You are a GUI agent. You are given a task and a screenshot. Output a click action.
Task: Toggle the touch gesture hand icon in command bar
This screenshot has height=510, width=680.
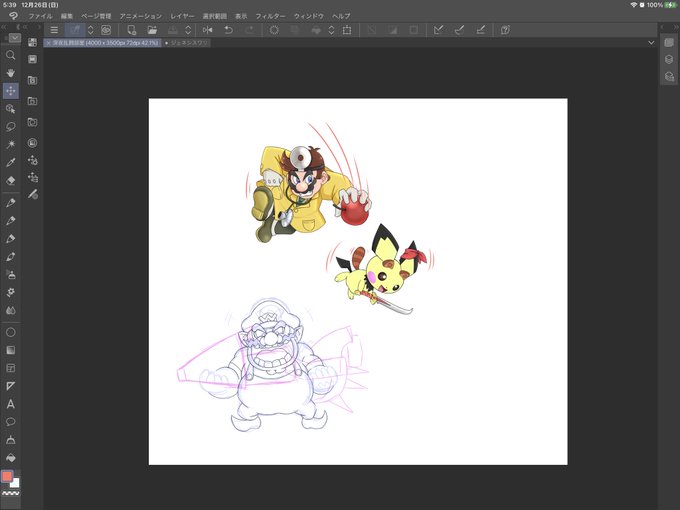point(75,30)
